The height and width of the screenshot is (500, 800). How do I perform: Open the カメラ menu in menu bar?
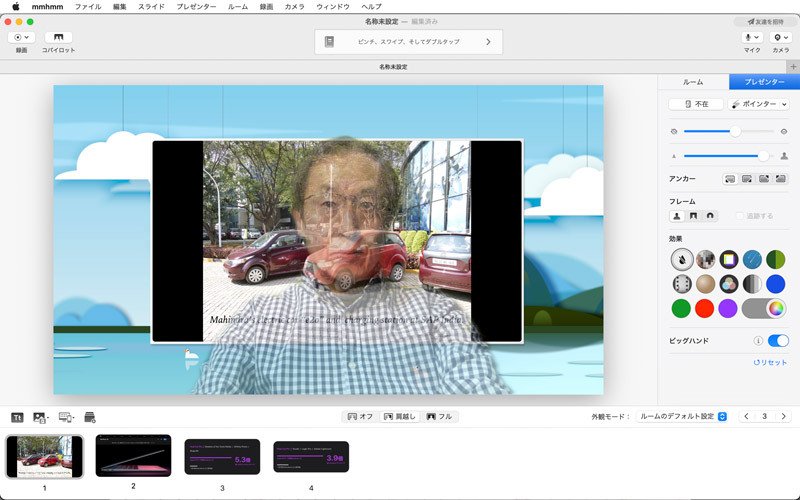pyautogui.click(x=294, y=7)
